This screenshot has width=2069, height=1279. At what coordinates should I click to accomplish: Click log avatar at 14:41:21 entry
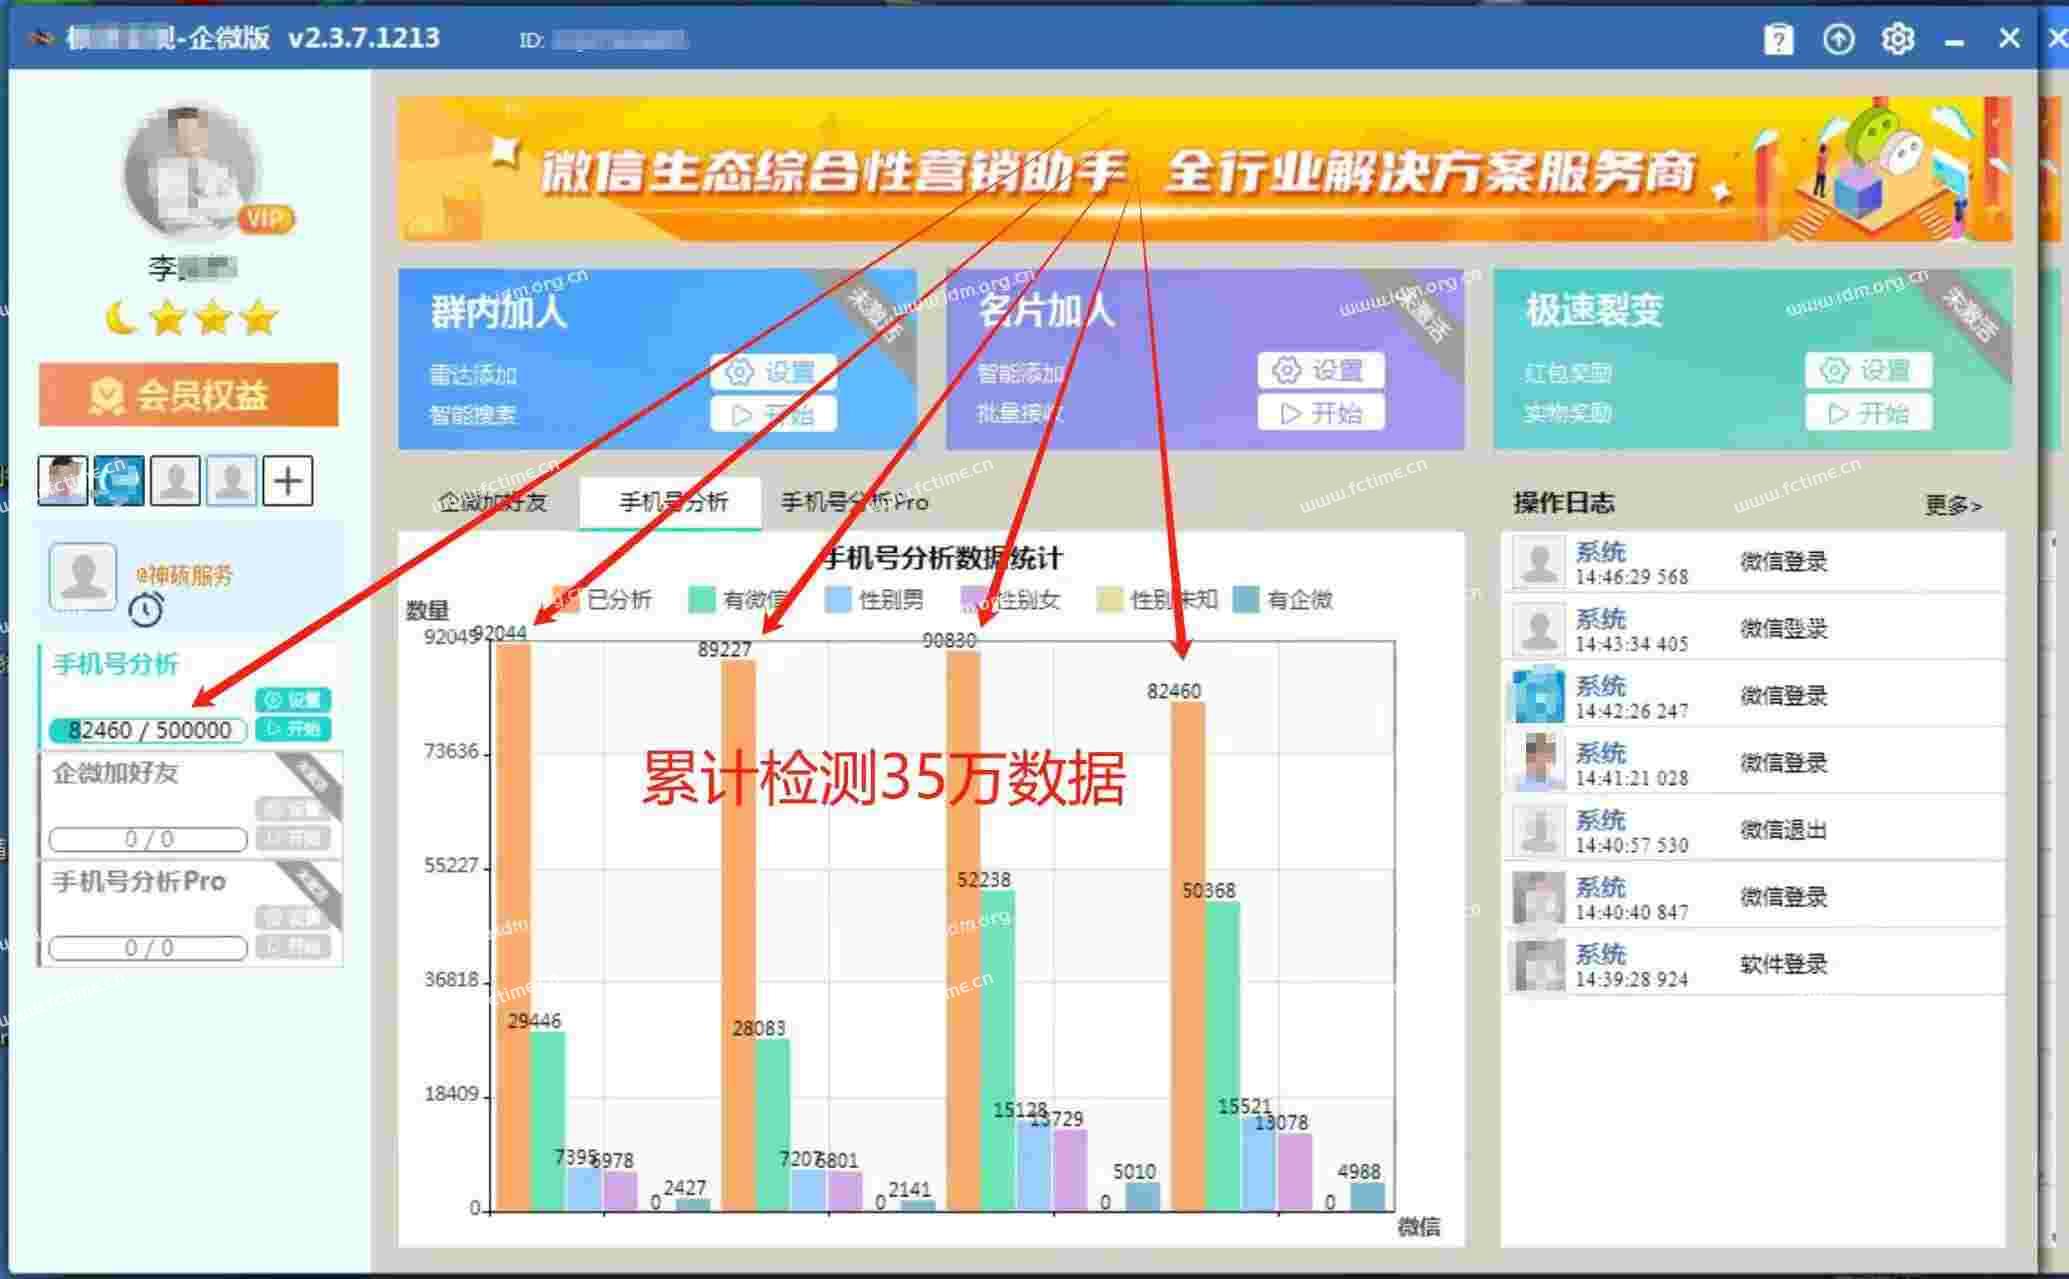[1538, 763]
